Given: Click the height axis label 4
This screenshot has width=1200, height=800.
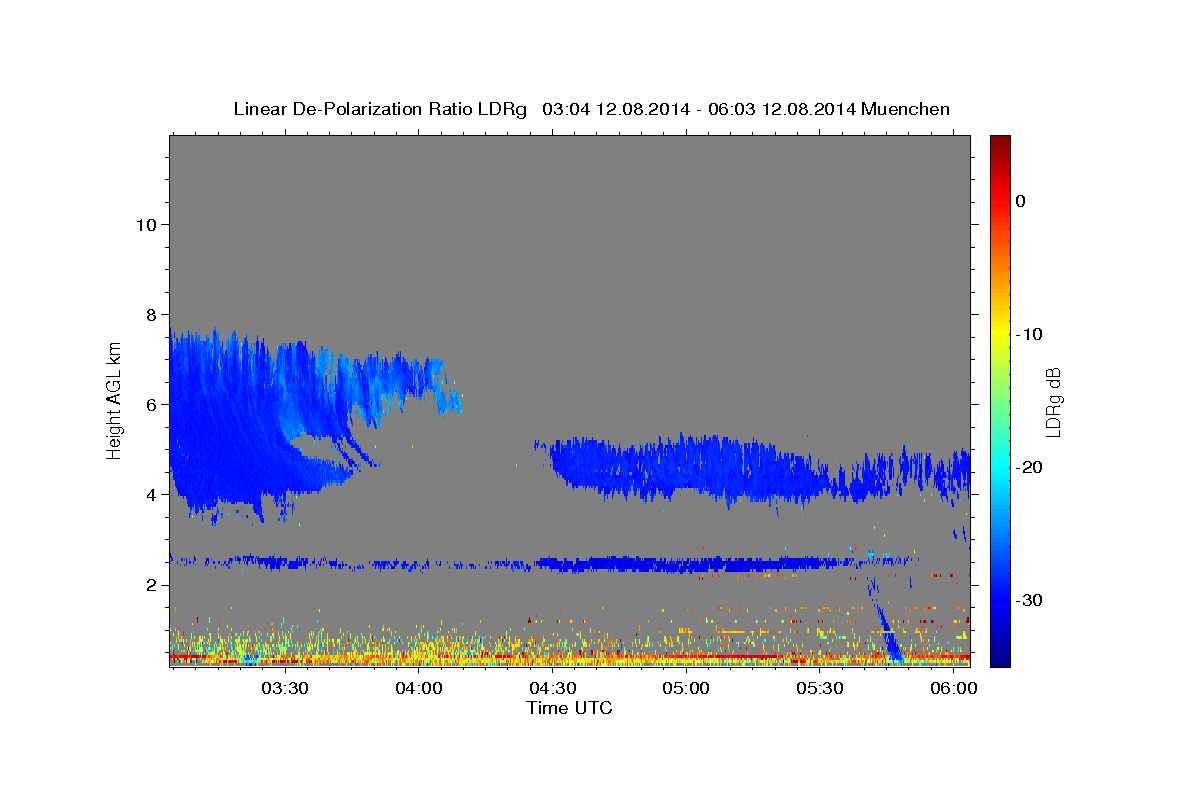Looking at the screenshot, I should pos(152,495).
